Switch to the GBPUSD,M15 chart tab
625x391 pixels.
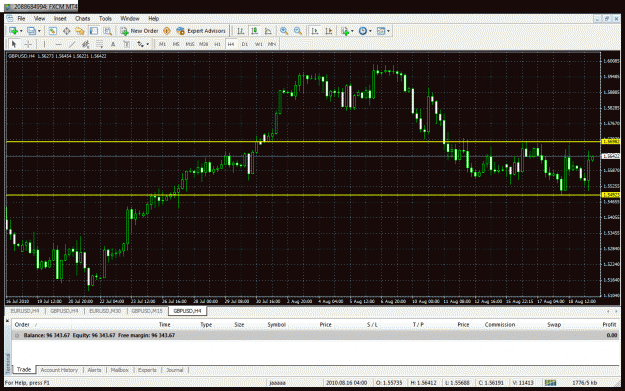click(x=147, y=311)
